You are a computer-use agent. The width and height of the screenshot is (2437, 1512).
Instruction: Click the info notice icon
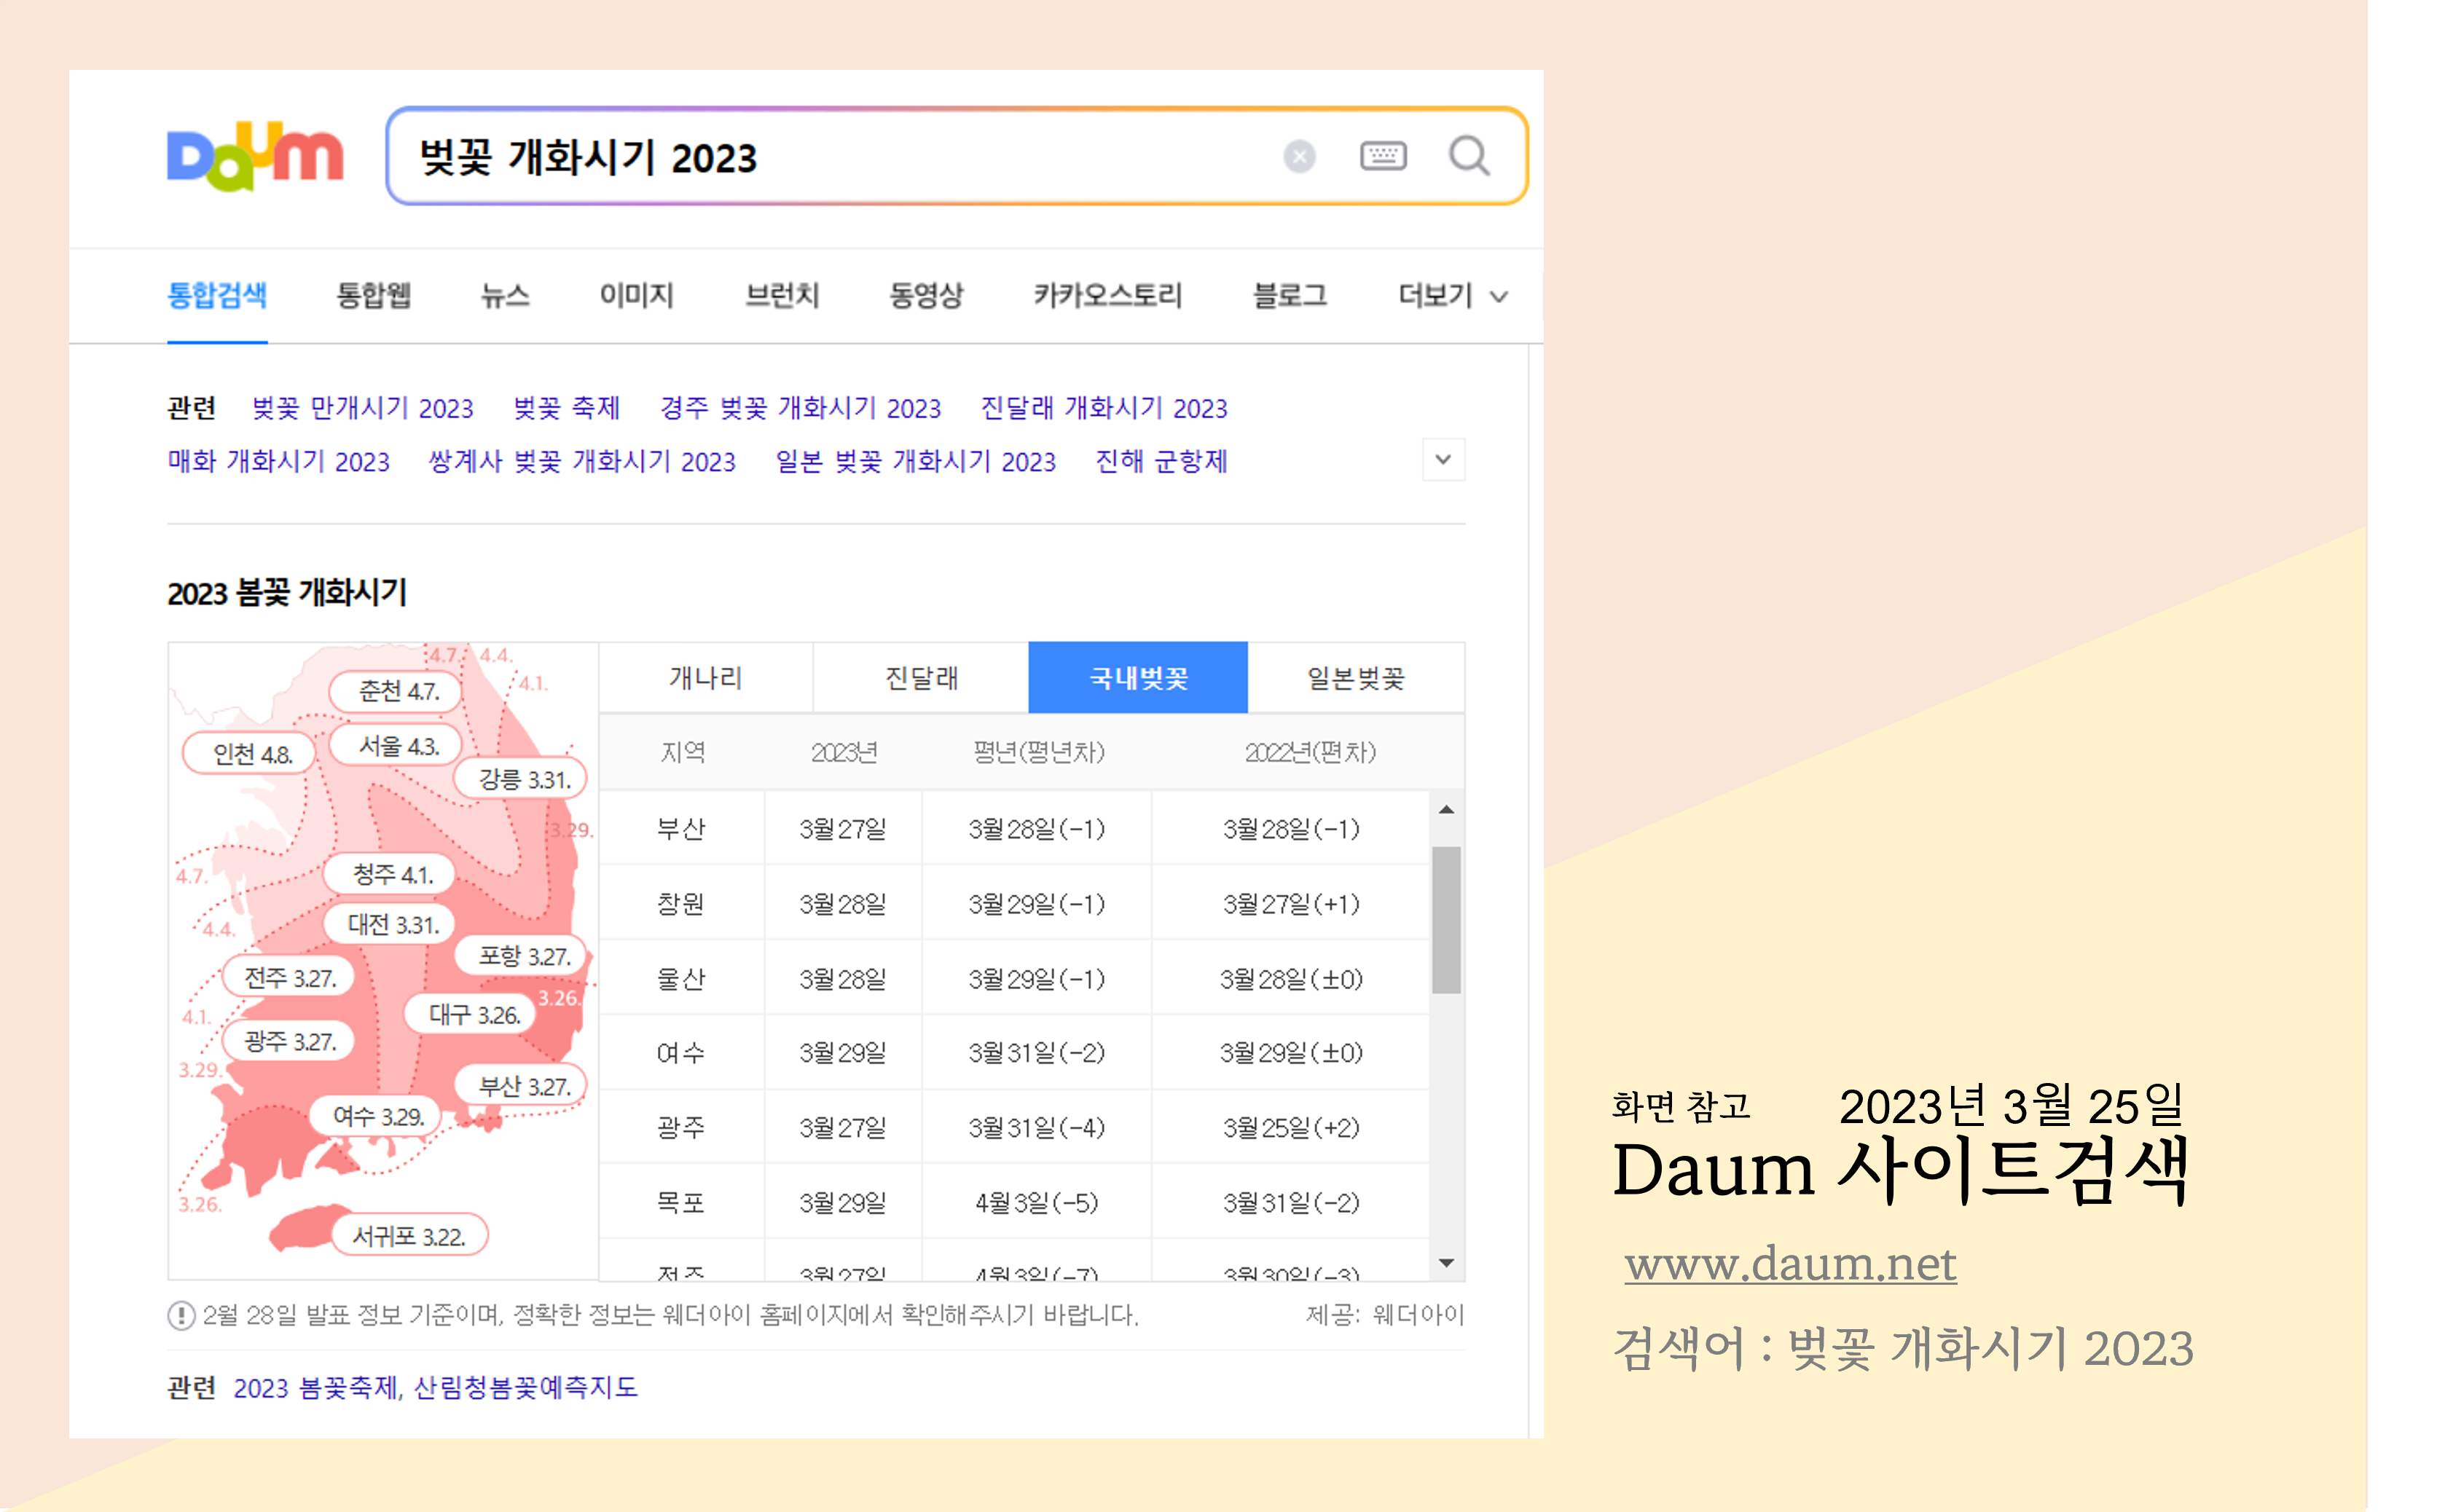pos(181,1315)
